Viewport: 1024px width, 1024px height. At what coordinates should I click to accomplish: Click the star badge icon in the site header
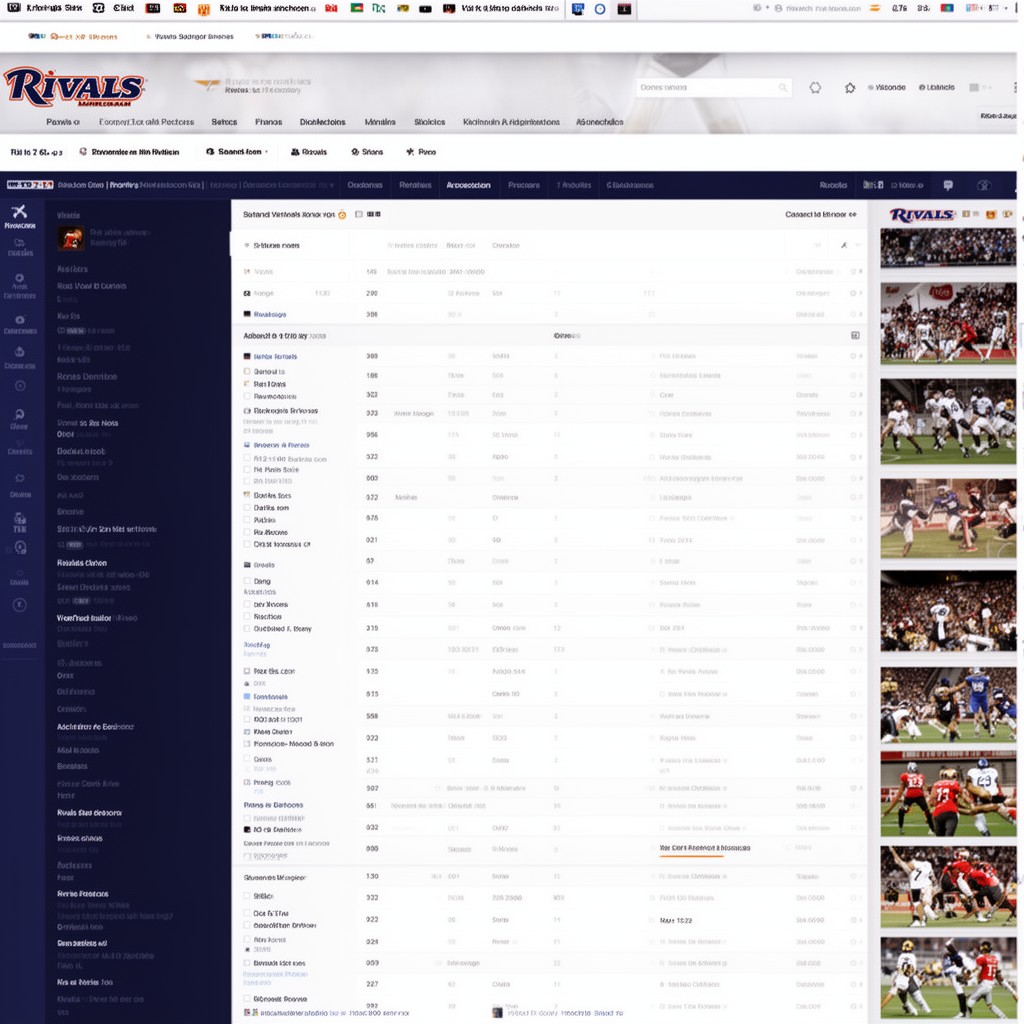click(850, 88)
